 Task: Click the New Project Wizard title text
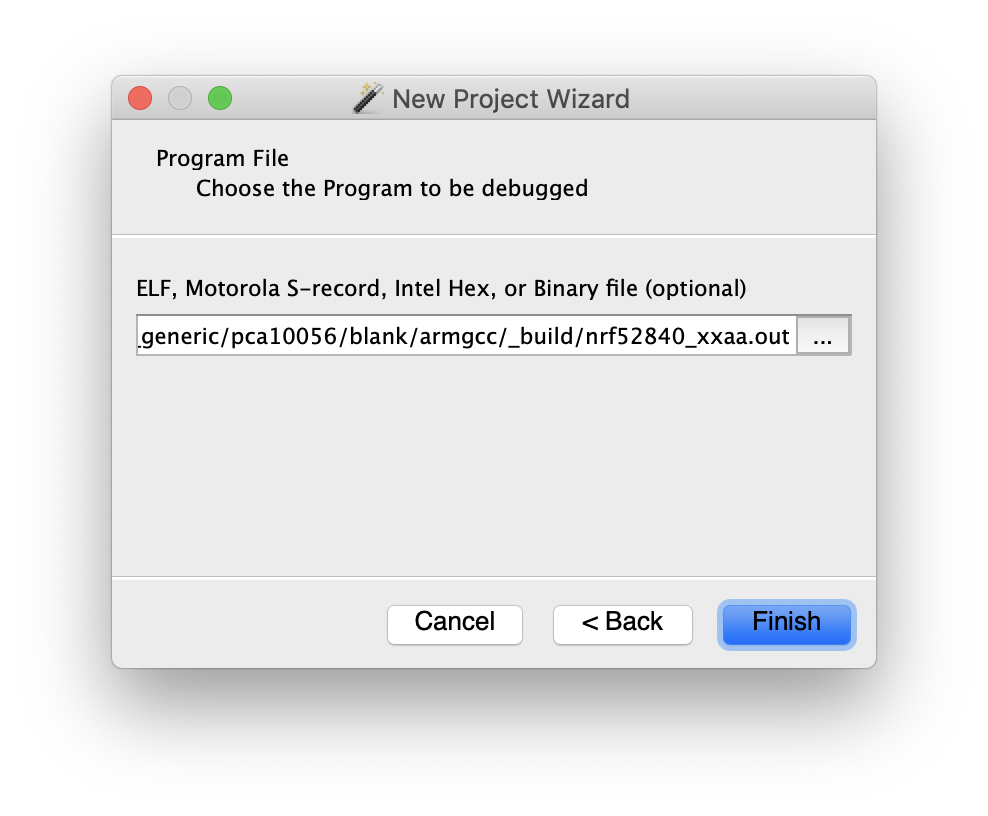[511, 99]
